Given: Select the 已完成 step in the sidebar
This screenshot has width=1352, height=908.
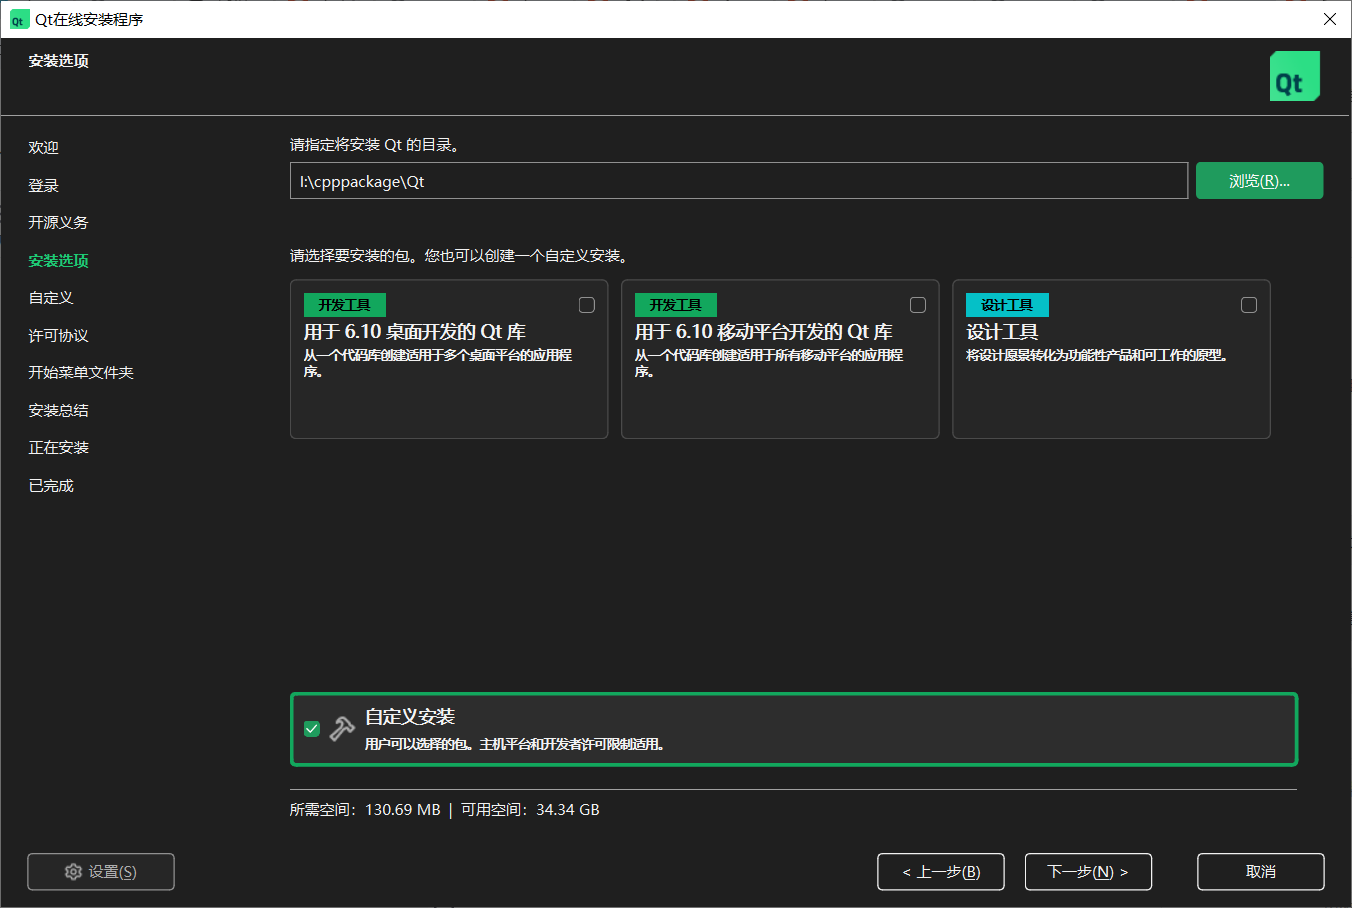Looking at the screenshot, I should [x=51, y=485].
